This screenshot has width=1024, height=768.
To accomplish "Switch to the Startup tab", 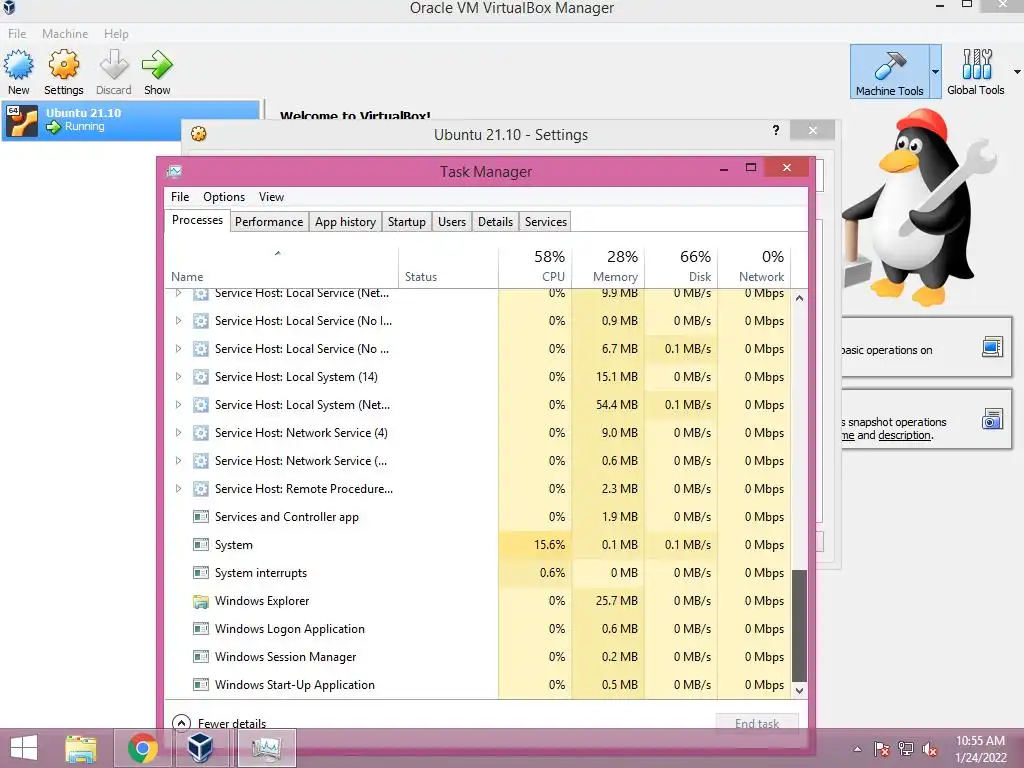I will 406,221.
